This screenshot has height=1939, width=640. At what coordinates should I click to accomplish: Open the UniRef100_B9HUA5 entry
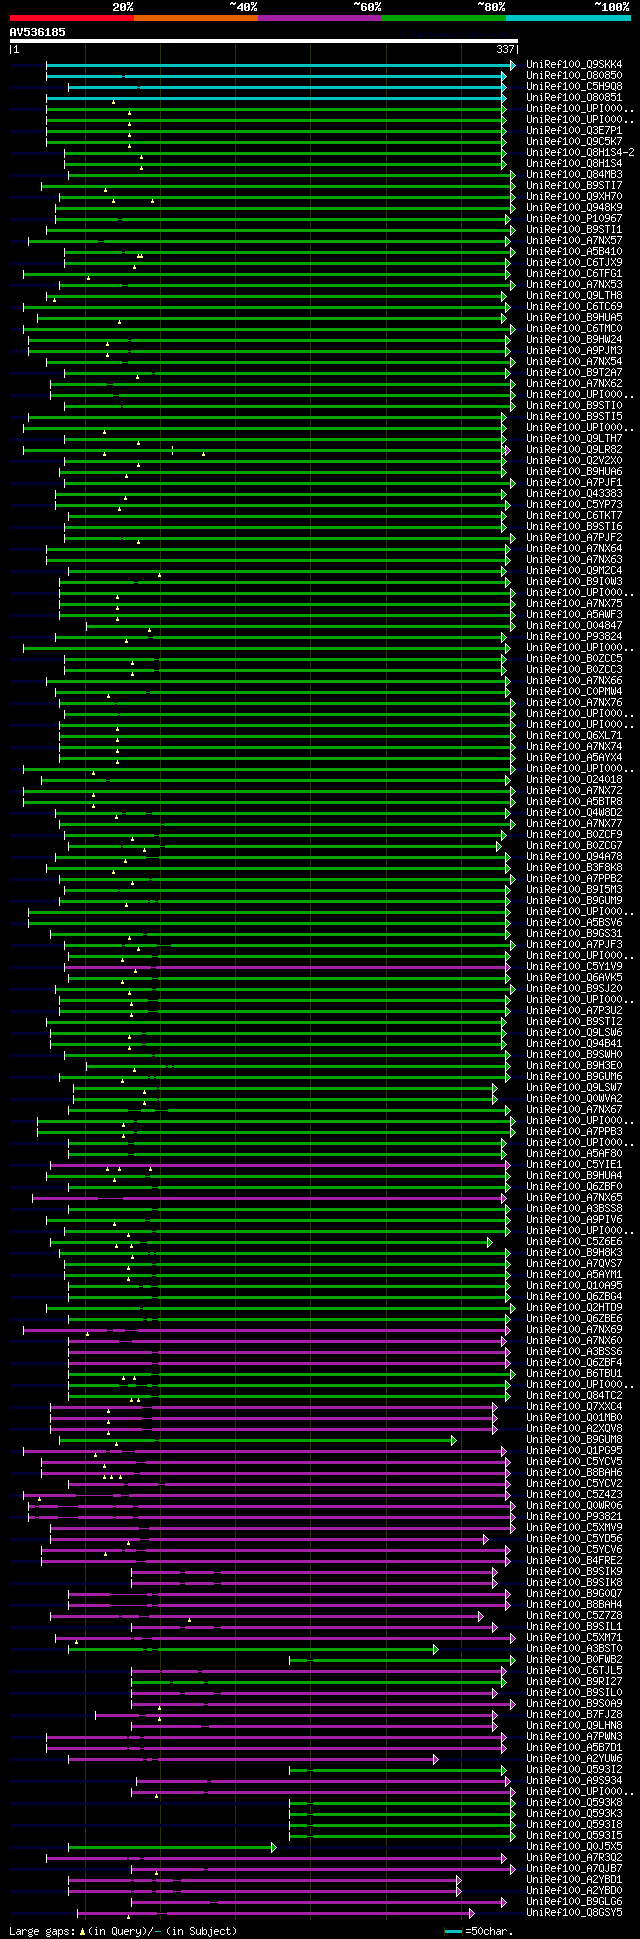tap(574, 318)
